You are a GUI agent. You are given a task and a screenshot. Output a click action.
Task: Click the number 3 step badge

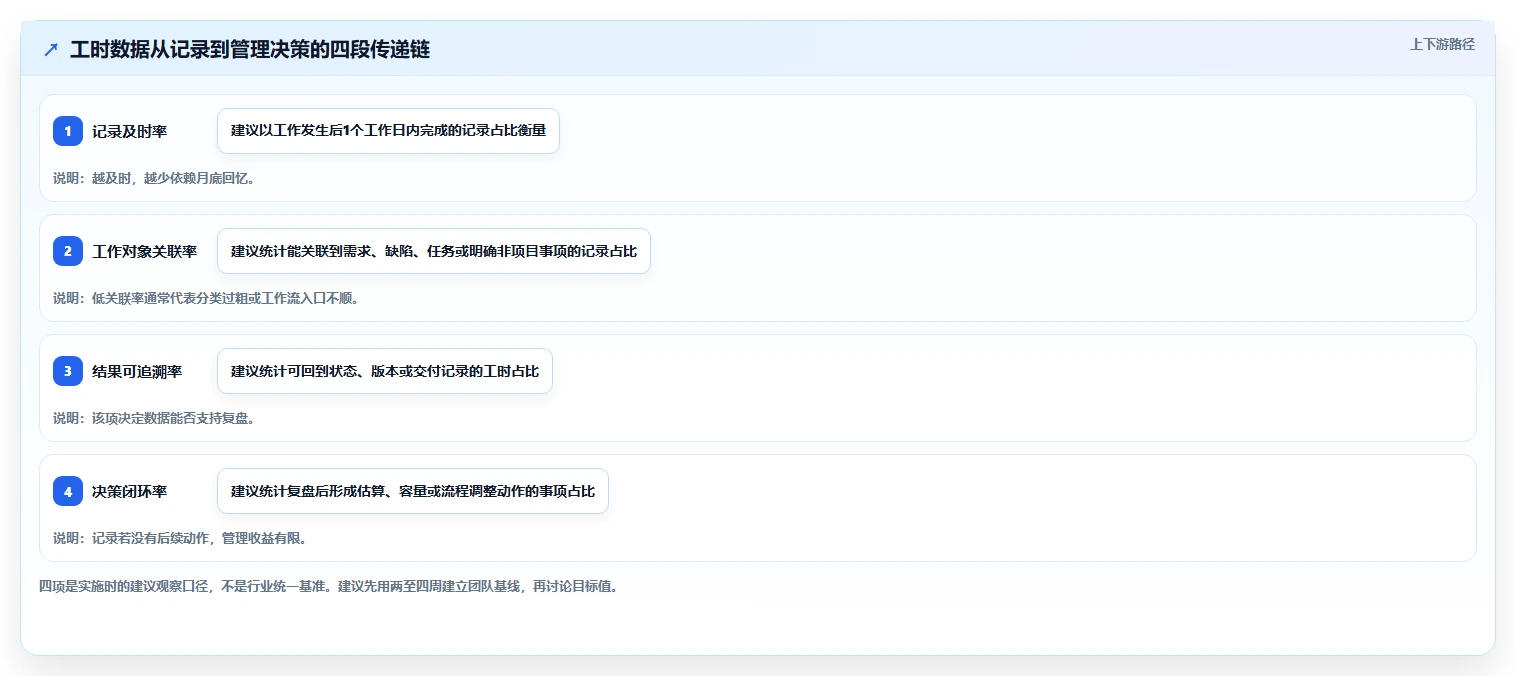pos(68,371)
